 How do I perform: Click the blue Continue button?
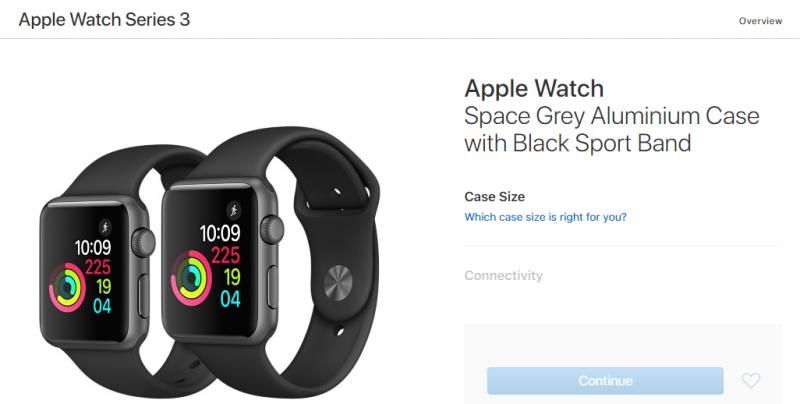tap(605, 381)
